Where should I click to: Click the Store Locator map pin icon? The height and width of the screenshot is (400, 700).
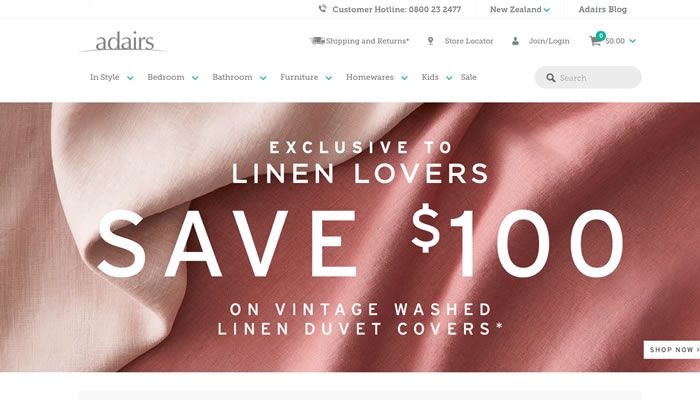point(430,41)
